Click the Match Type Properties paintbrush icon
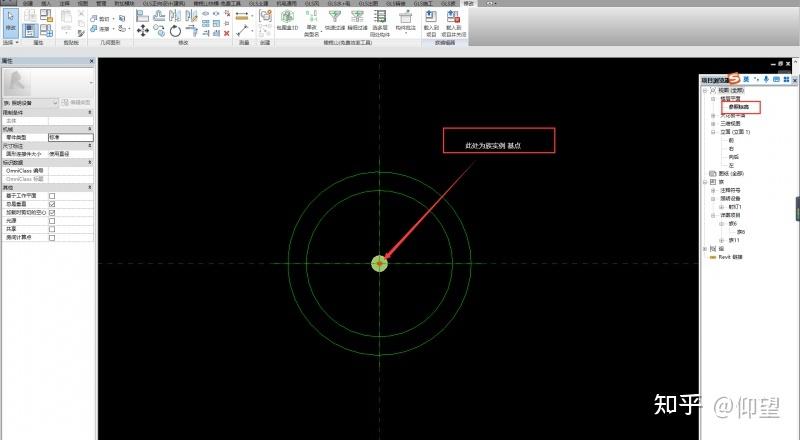 click(x=81, y=33)
